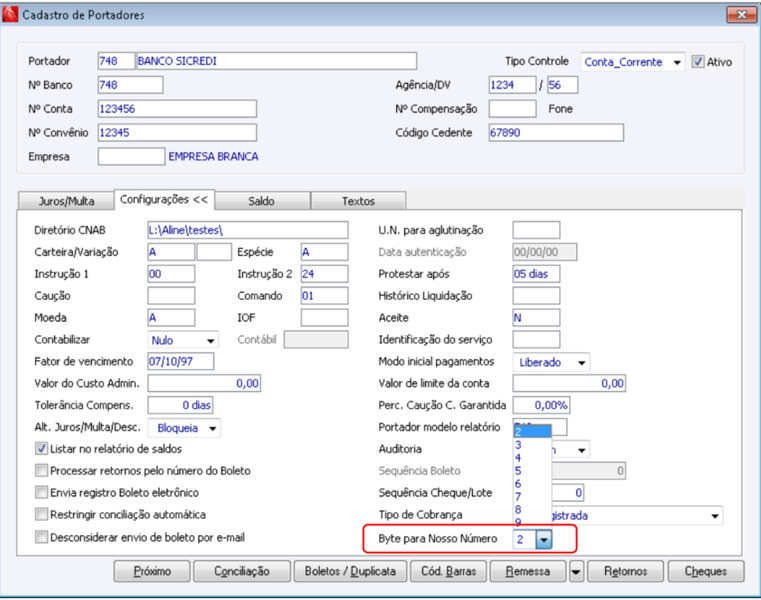
Task: Switch to the Juros/Multa tab
Action: tap(66, 201)
